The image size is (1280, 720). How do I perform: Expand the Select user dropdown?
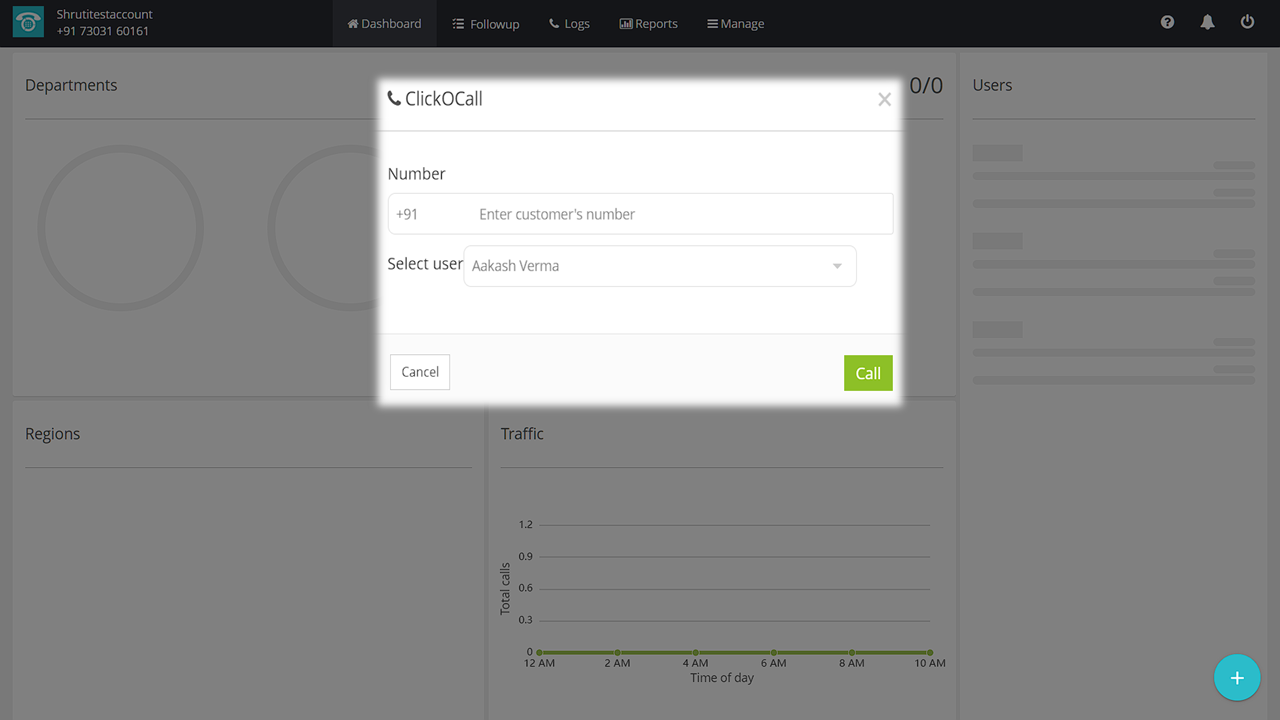[x=659, y=266]
